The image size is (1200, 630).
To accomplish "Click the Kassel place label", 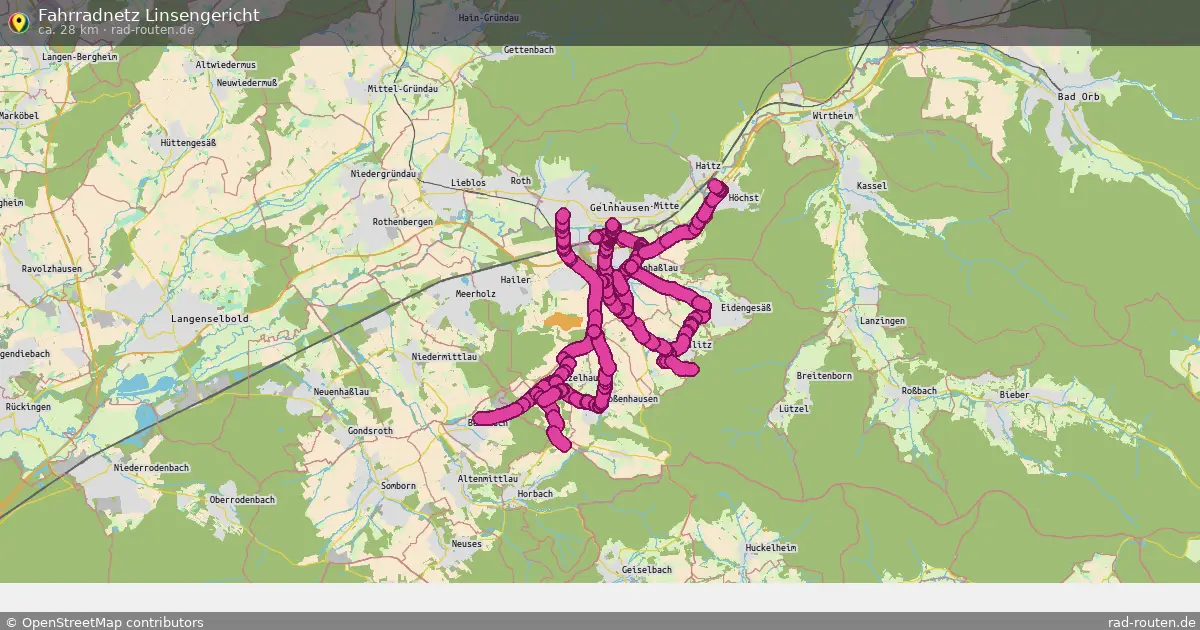I will [x=872, y=187].
